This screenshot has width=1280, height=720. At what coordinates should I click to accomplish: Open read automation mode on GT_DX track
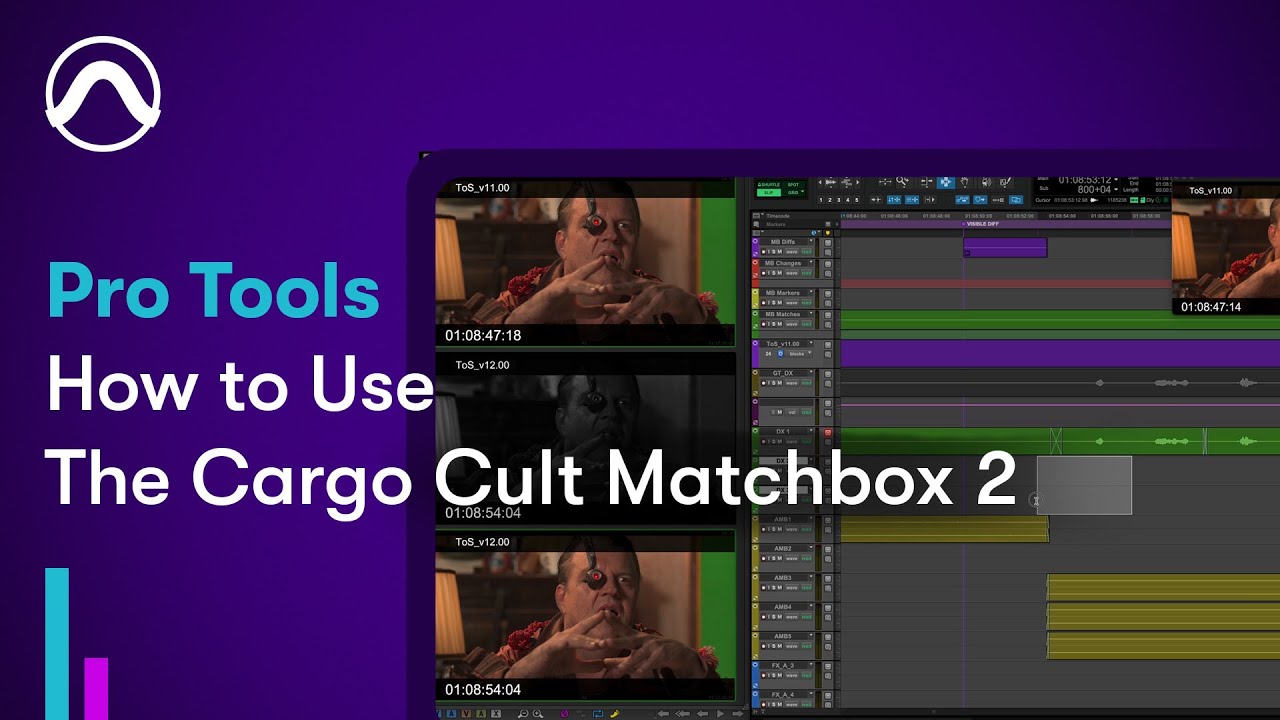[806, 383]
